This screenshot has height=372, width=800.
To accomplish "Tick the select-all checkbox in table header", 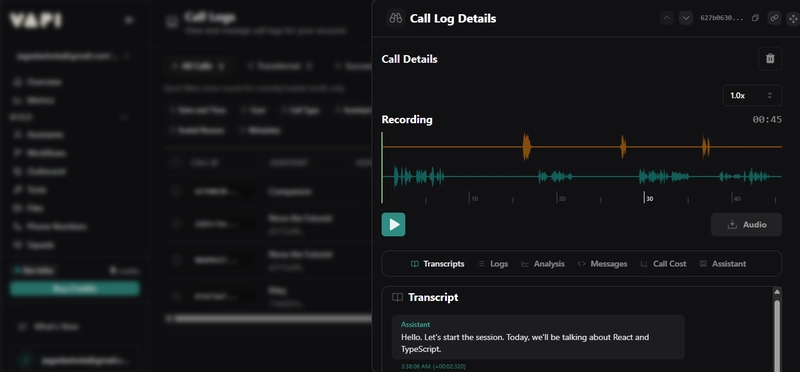I will 177,163.
